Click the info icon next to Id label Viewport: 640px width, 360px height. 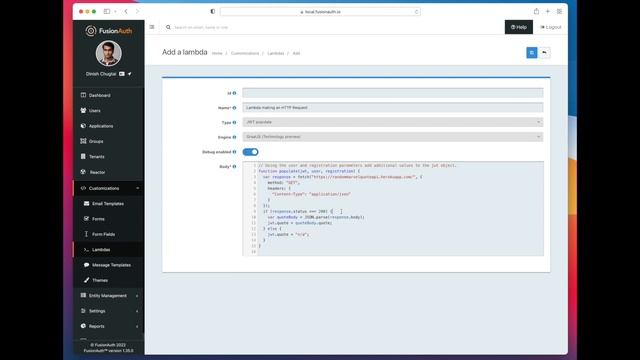(234, 93)
